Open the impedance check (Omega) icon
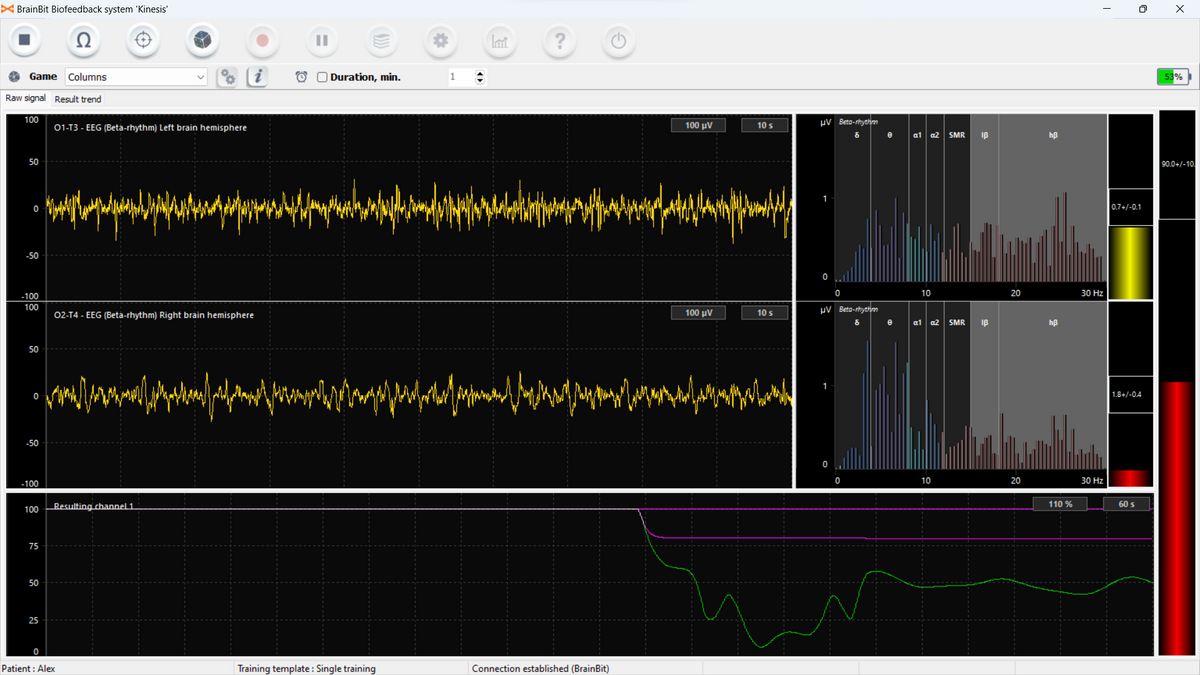1200x675 pixels. pos(84,40)
